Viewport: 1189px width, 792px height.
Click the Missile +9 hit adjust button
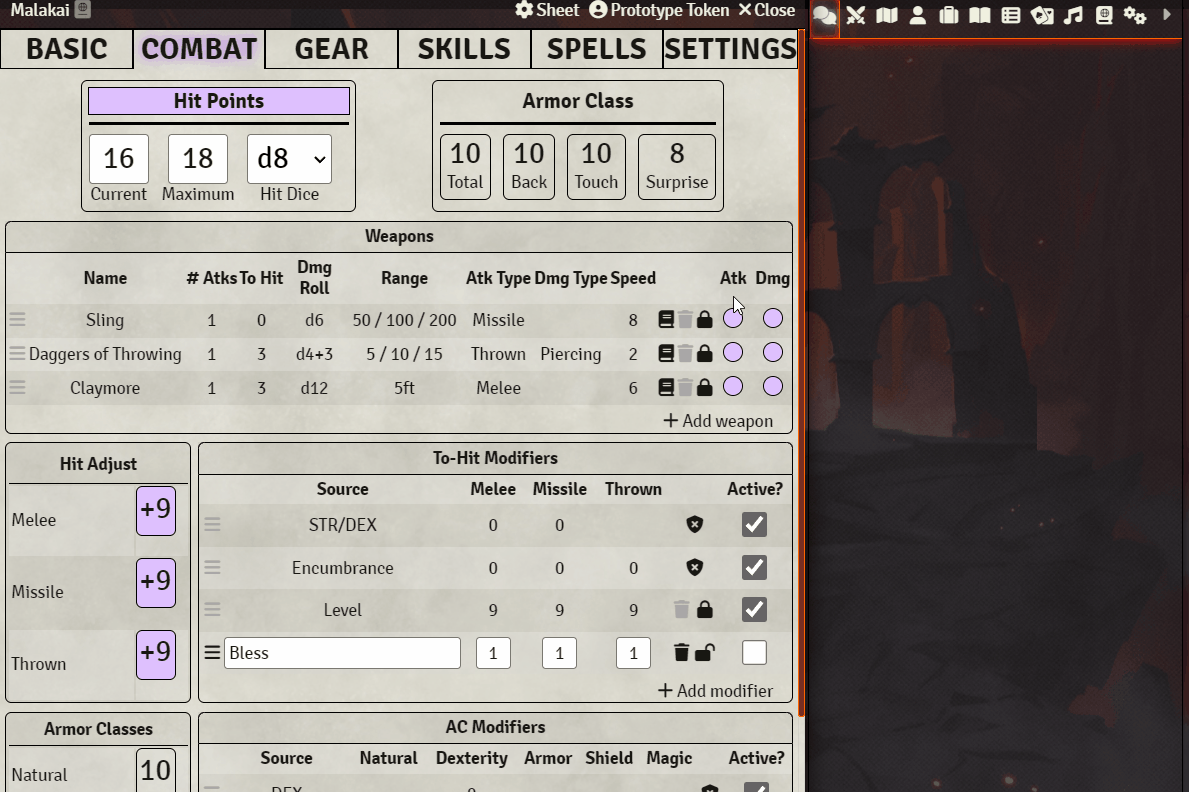pos(156,583)
